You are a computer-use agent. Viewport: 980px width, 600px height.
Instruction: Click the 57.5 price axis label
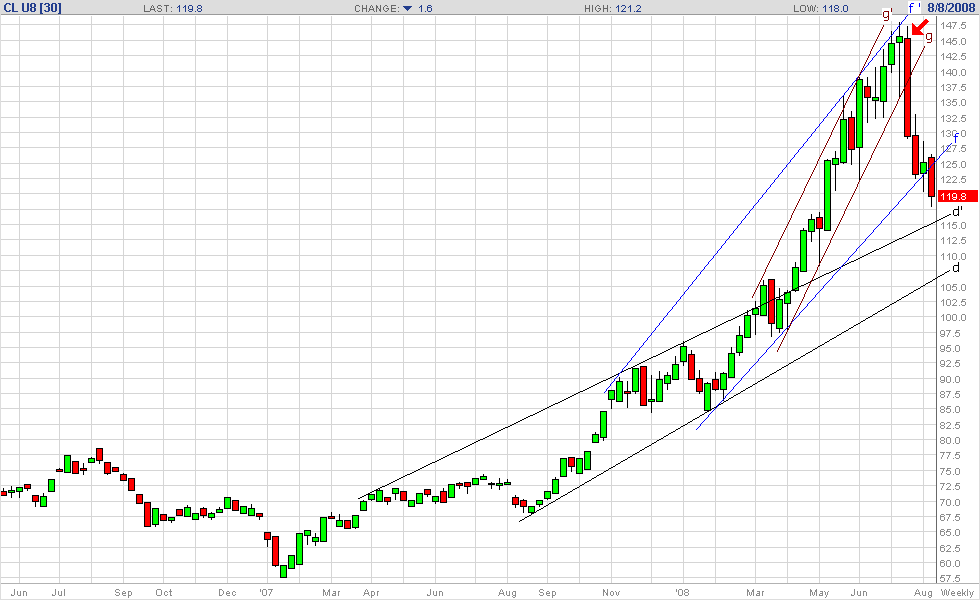[951, 579]
